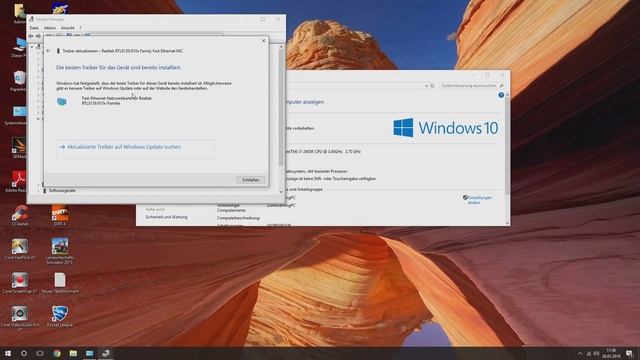Open 'Einstellungen ändern' link in System window
The width and height of the screenshot is (640, 360).
pyautogui.click(x=480, y=200)
